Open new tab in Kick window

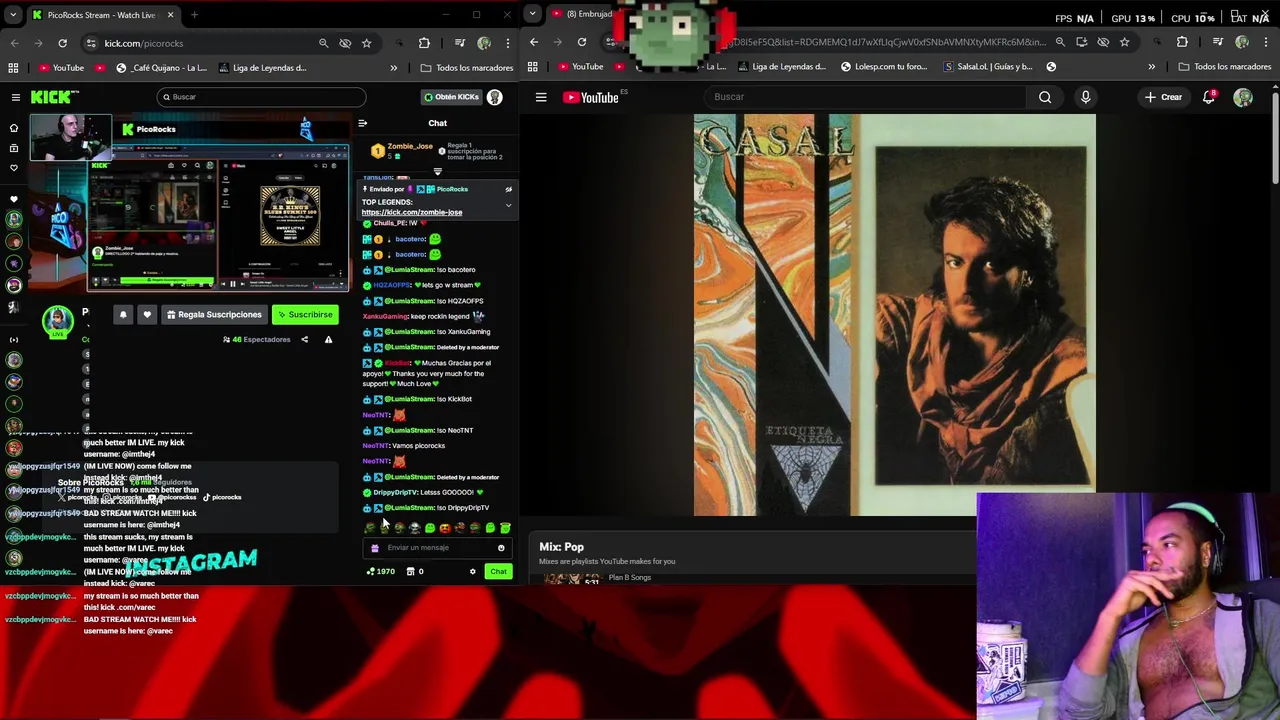pyautogui.click(x=194, y=15)
